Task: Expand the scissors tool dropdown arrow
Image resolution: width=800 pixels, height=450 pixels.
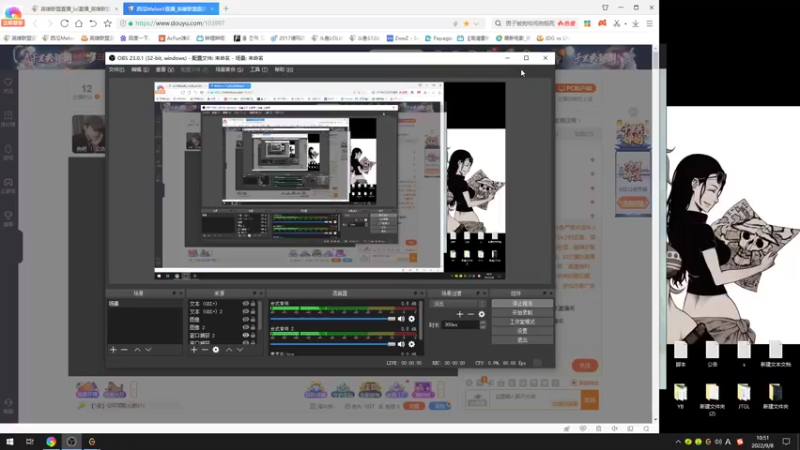Action: pyautogui.click(x=625, y=23)
